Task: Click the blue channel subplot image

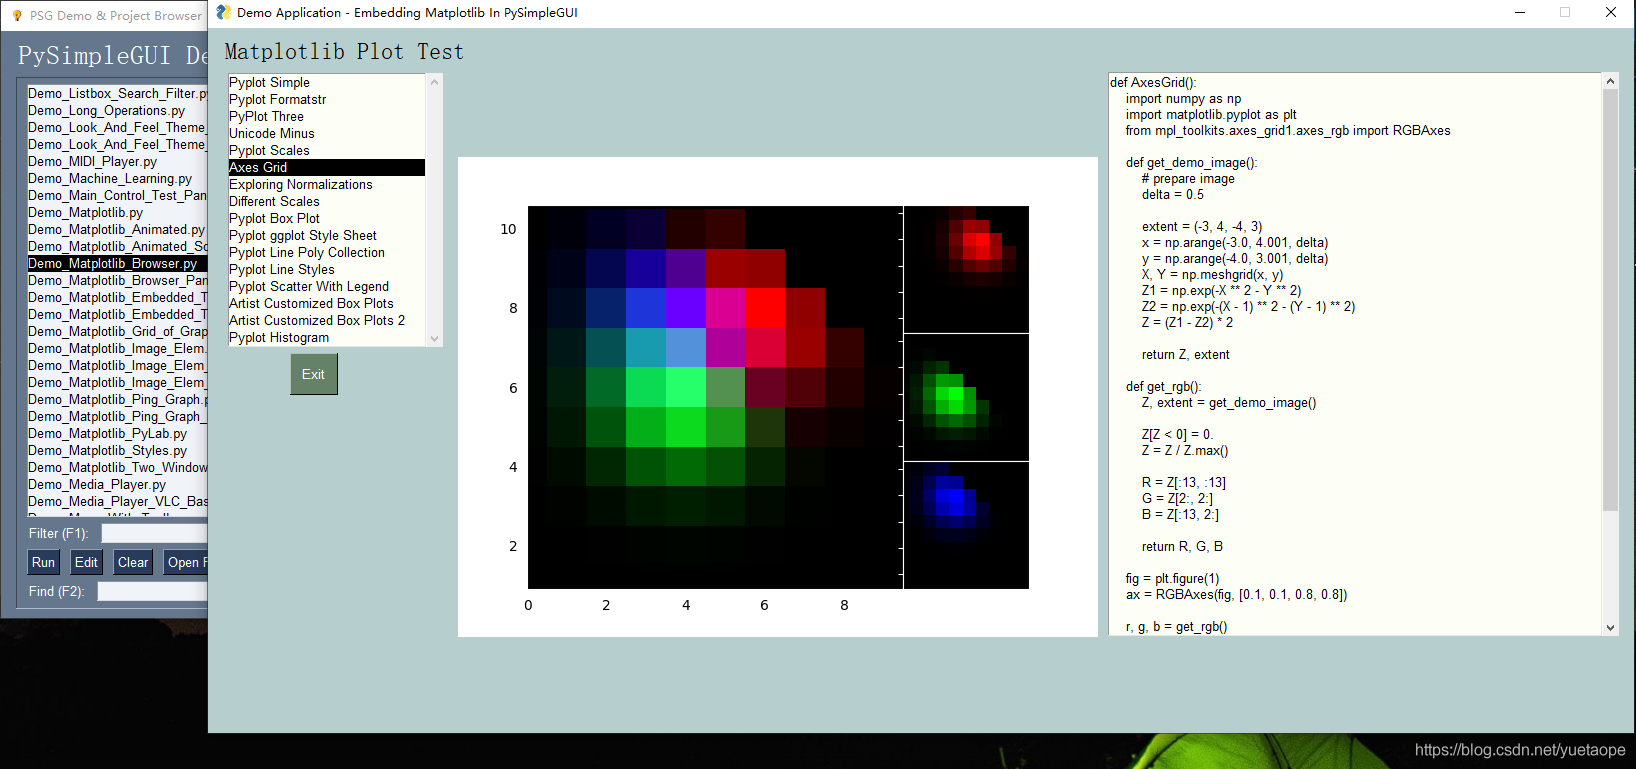Action: [x=966, y=525]
